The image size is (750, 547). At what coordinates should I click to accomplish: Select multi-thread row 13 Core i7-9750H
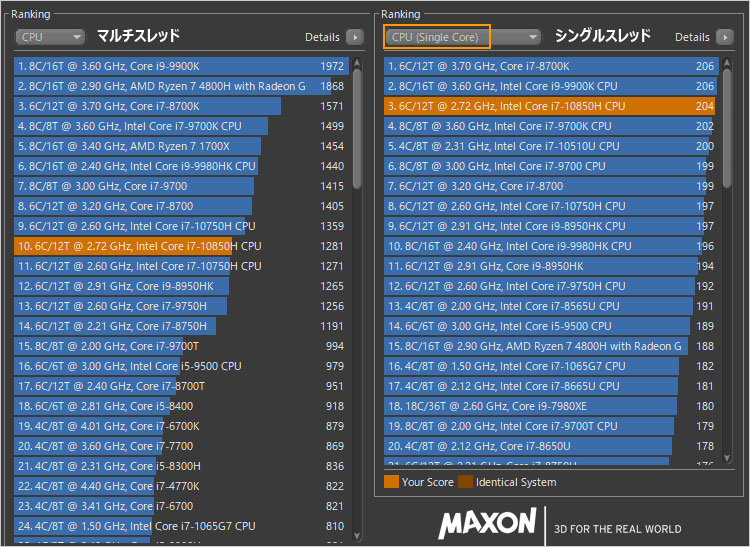point(182,306)
